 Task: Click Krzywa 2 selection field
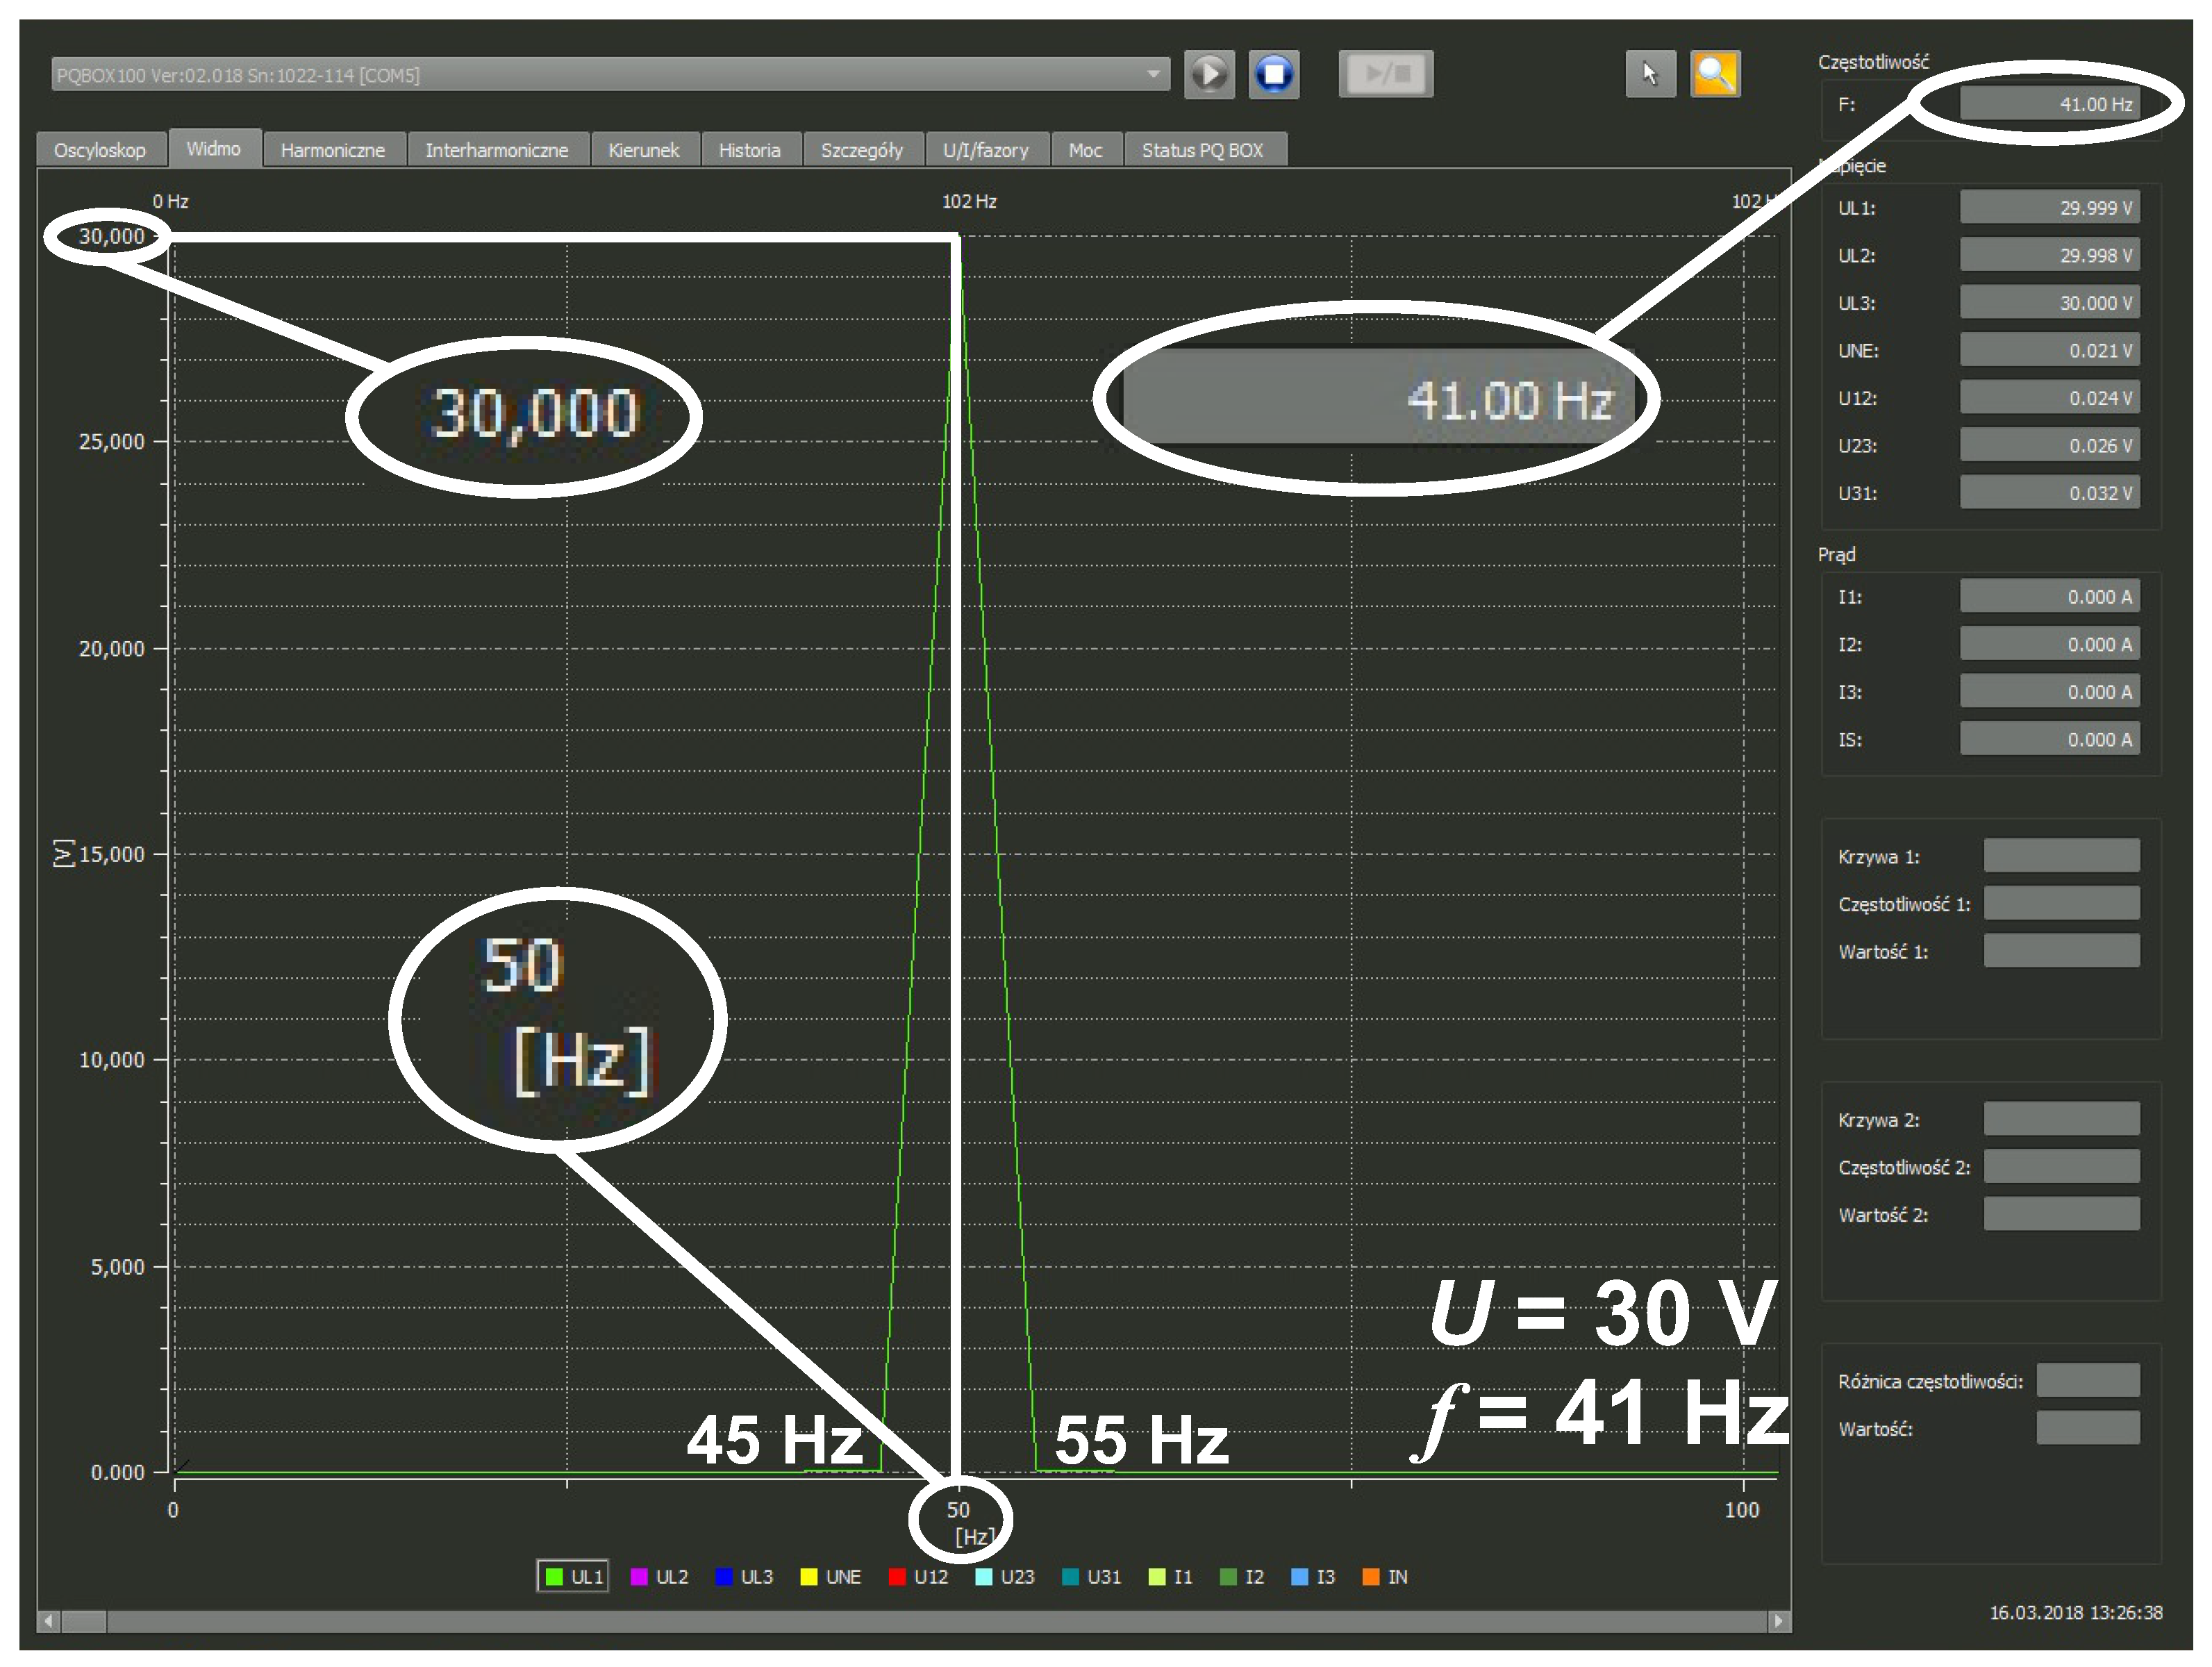tap(2061, 1119)
